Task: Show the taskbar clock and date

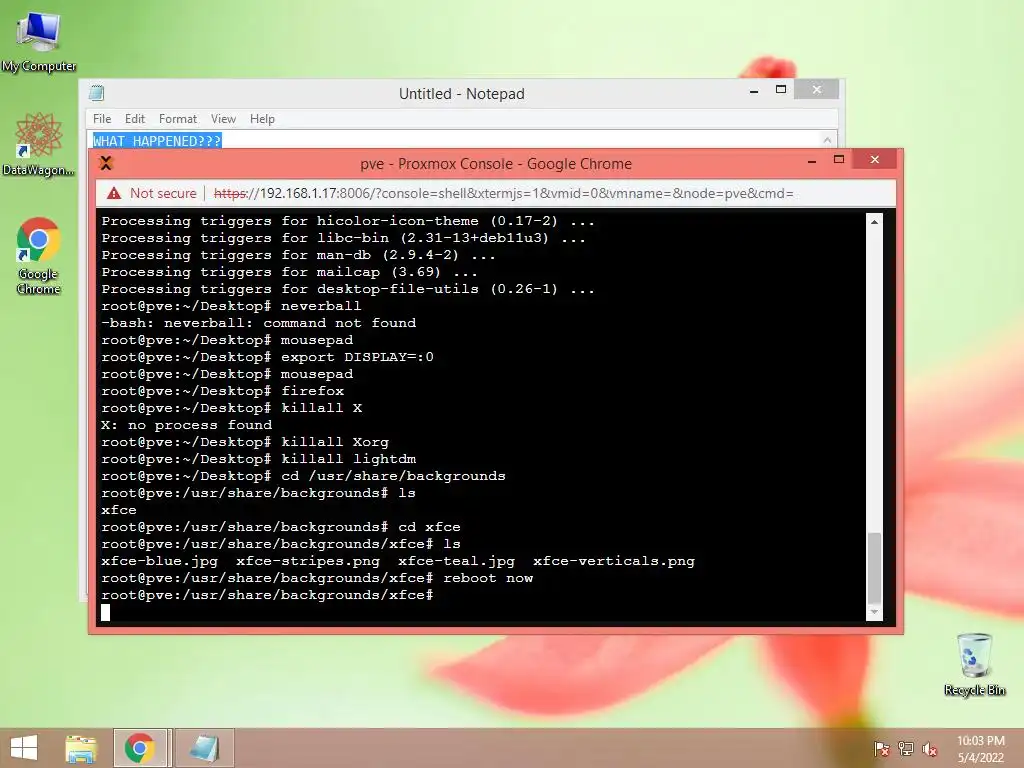Action: [981, 749]
